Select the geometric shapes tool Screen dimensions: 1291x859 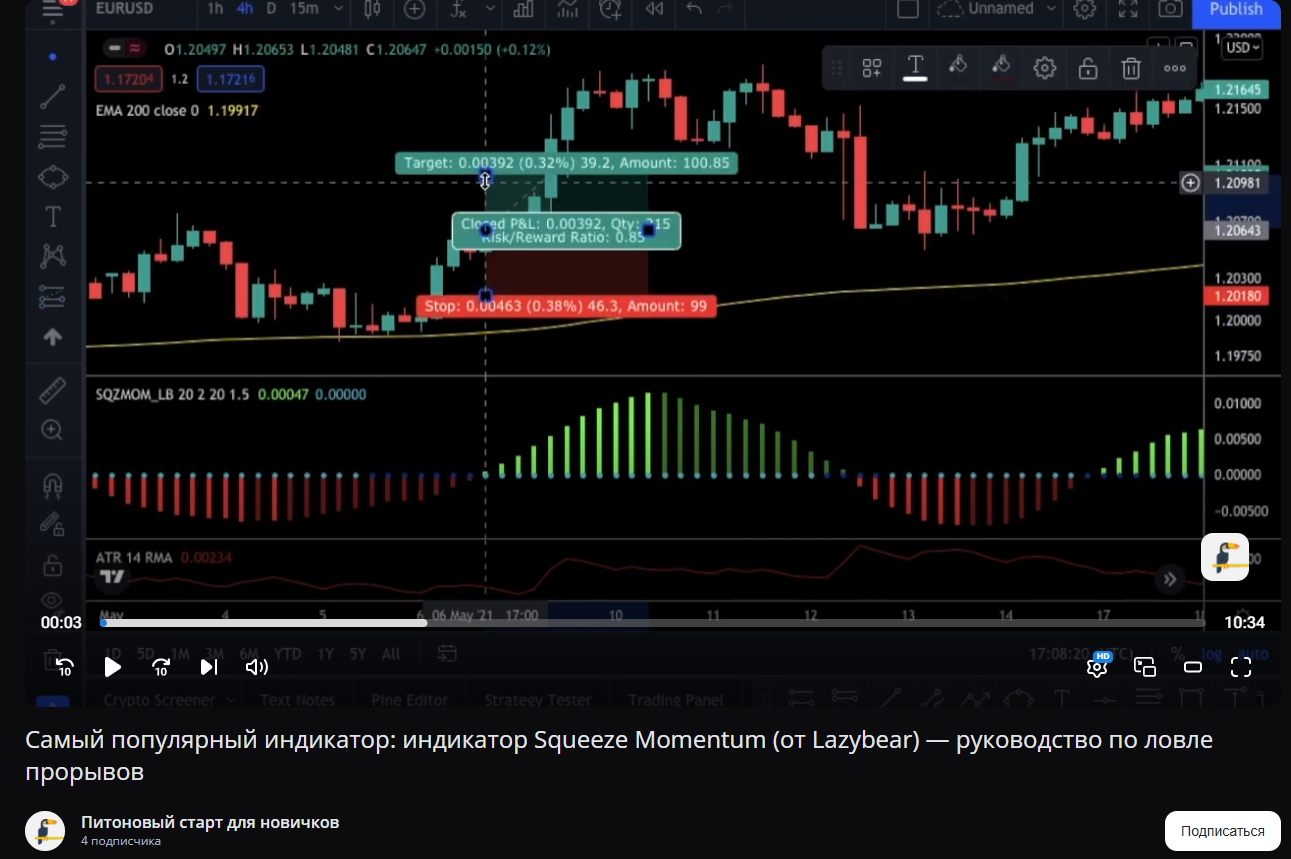click(x=52, y=177)
